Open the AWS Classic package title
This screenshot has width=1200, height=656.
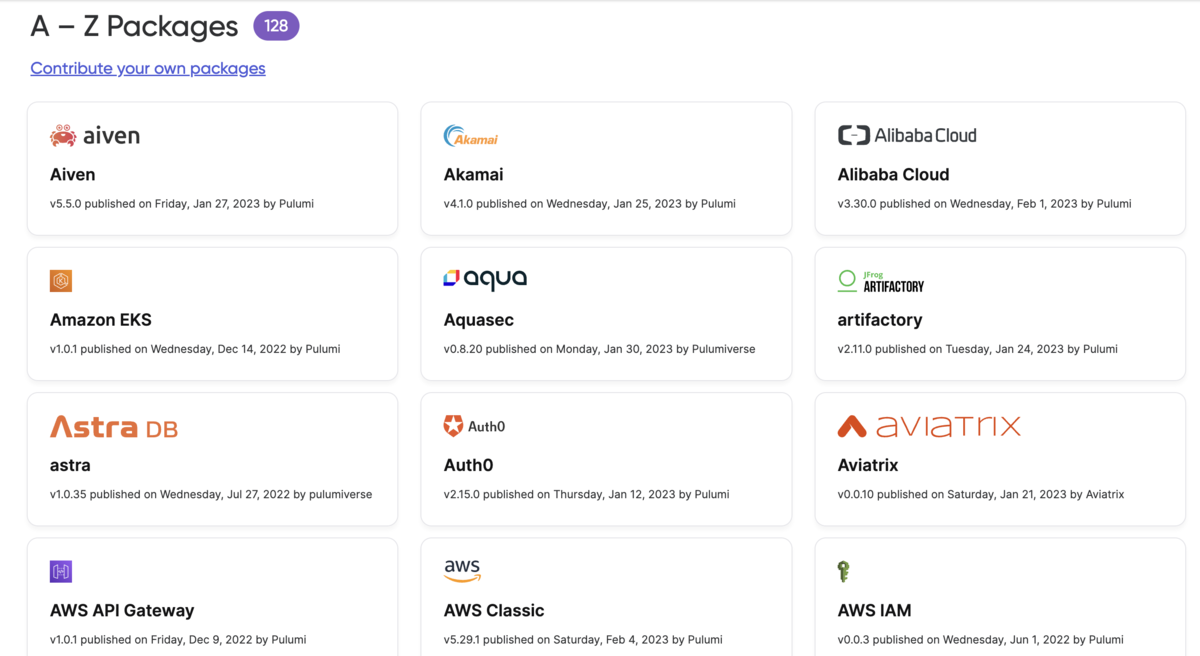pos(494,610)
